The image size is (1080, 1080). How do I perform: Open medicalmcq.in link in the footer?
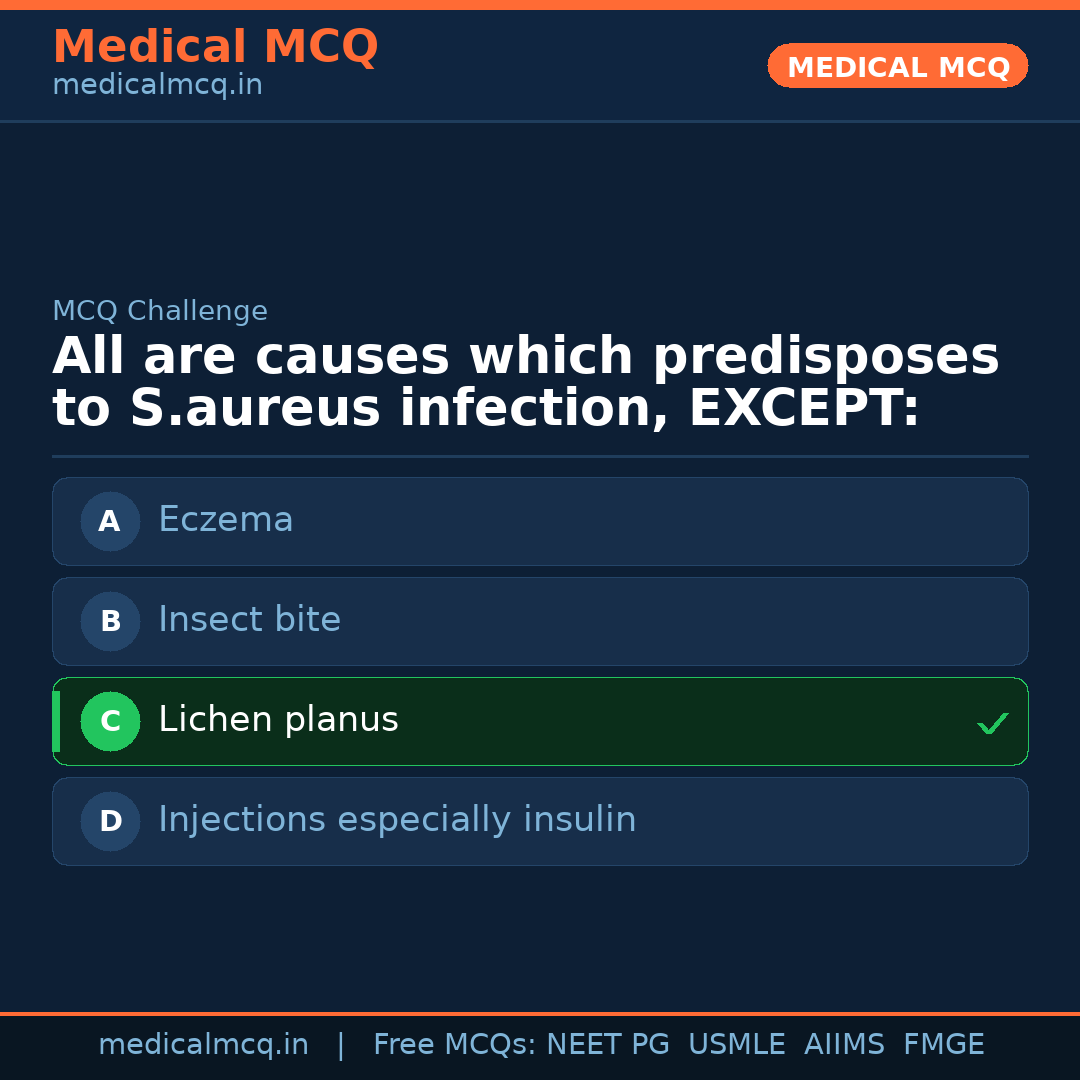203,1045
